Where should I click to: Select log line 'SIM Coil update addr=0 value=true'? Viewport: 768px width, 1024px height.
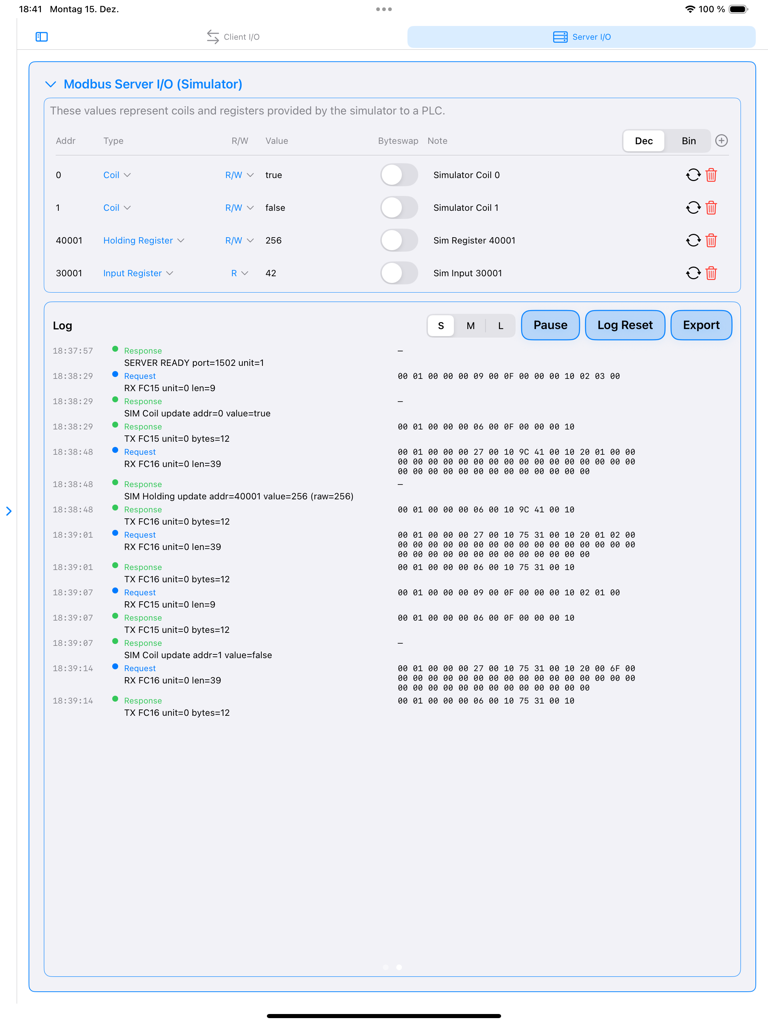197,413
